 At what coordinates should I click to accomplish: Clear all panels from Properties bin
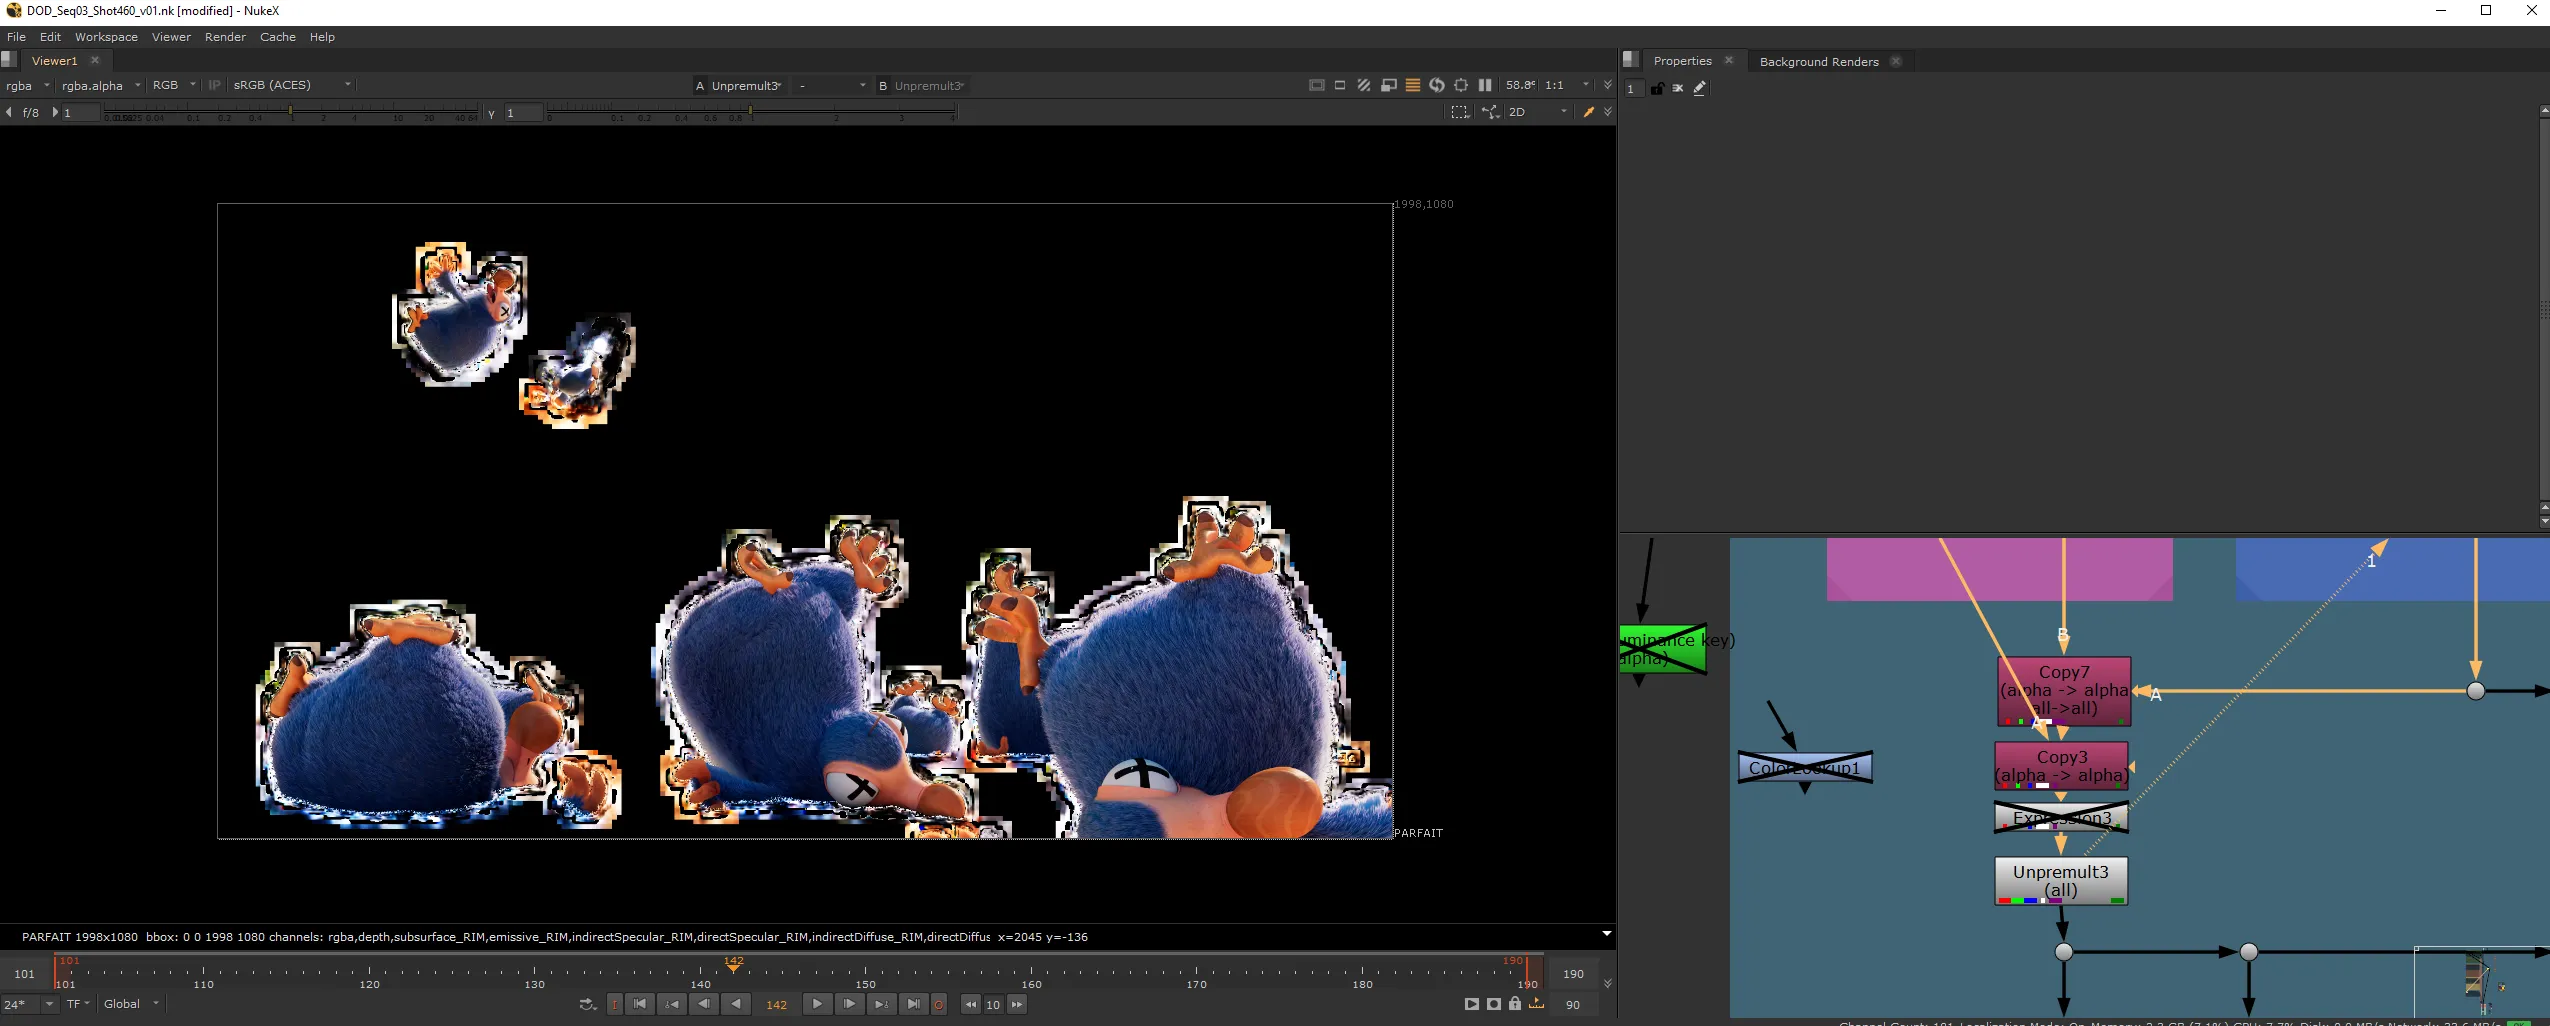tap(1678, 88)
